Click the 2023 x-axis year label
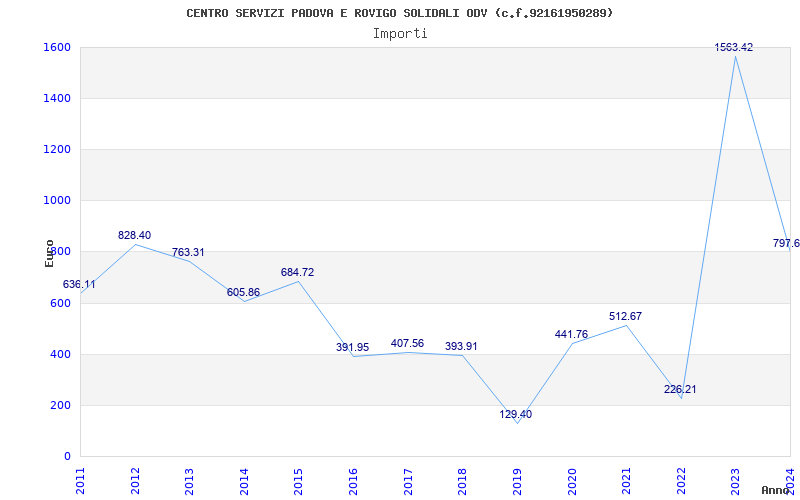 pos(735,481)
